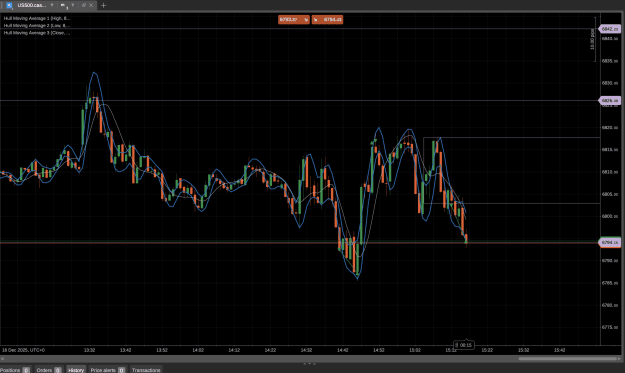Add a new chart tab with plus
This screenshot has width=625, height=373.
tap(104, 5)
